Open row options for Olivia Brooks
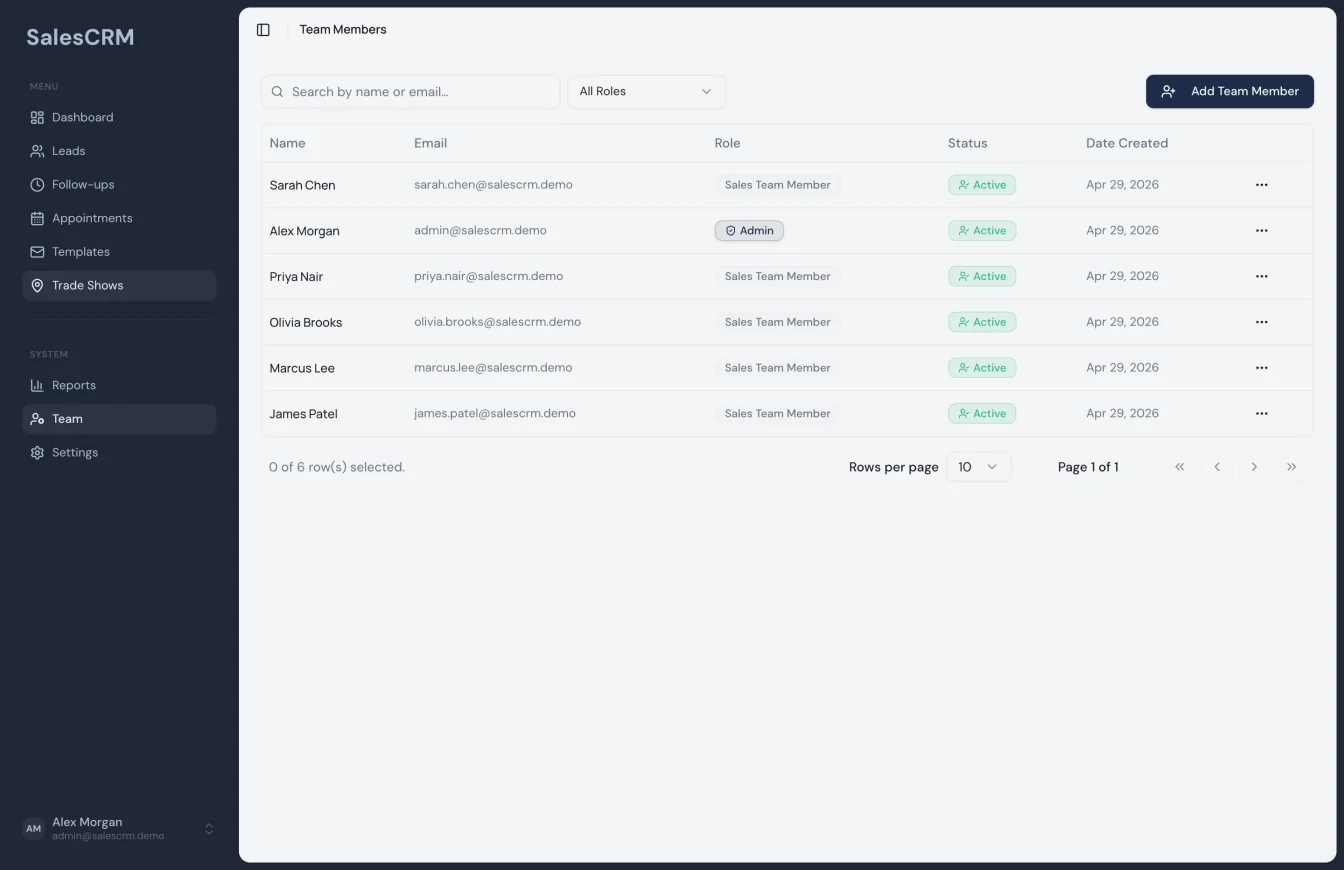This screenshot has height=870, width=1344. (1261, 322)
